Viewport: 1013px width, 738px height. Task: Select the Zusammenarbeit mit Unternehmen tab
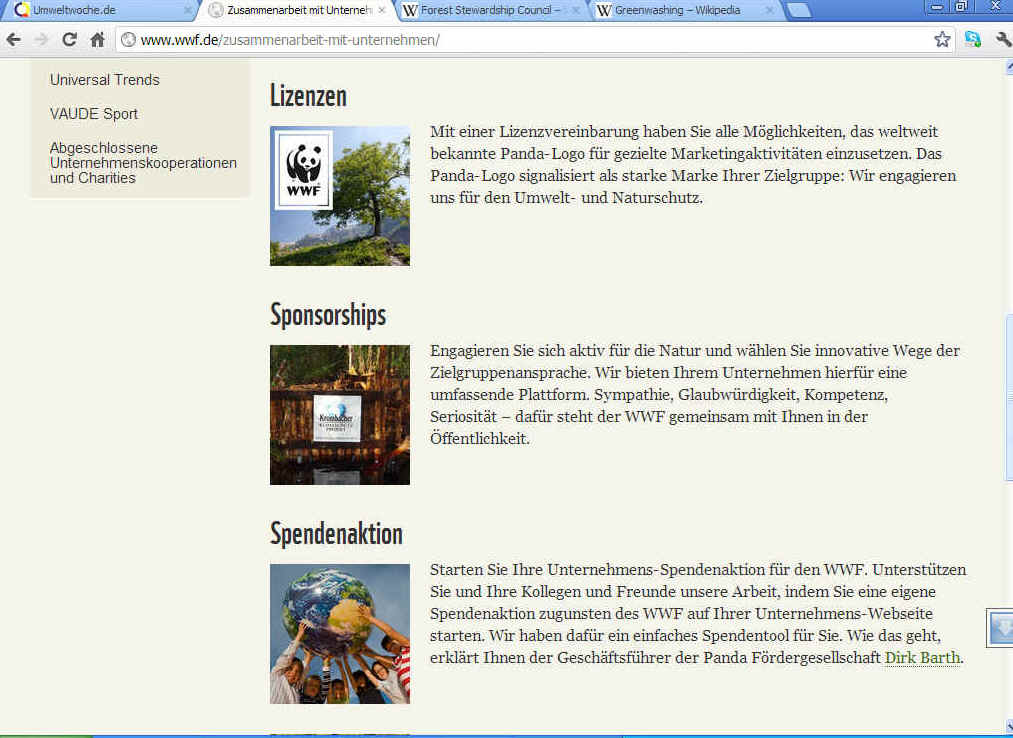[297, 10]
